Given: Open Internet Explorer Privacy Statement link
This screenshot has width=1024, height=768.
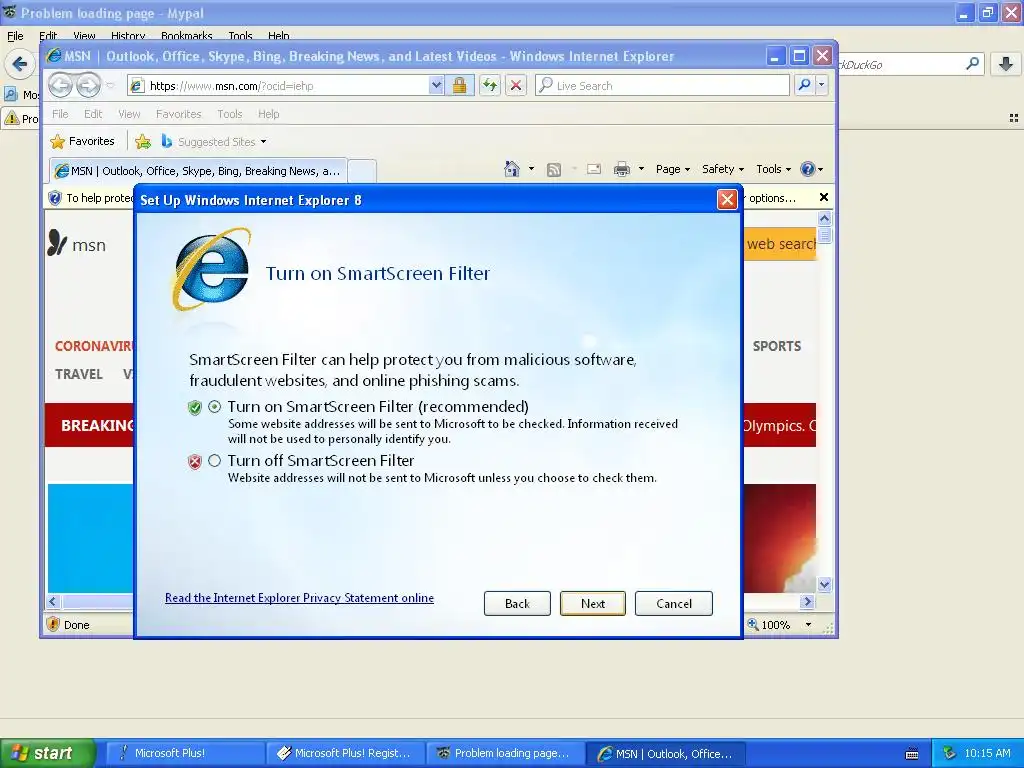Looking at the screenshot, I should coord(299,598).
